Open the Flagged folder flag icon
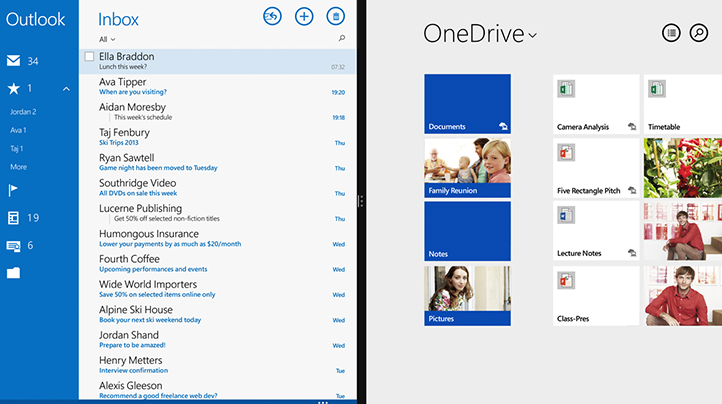 [x=14, y=190]
